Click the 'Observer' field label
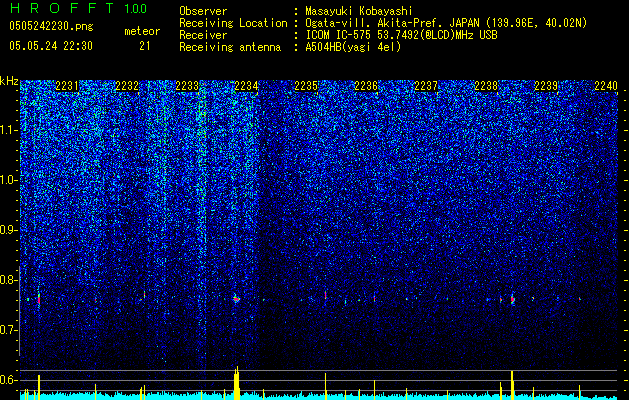 [x=203, y=11]
